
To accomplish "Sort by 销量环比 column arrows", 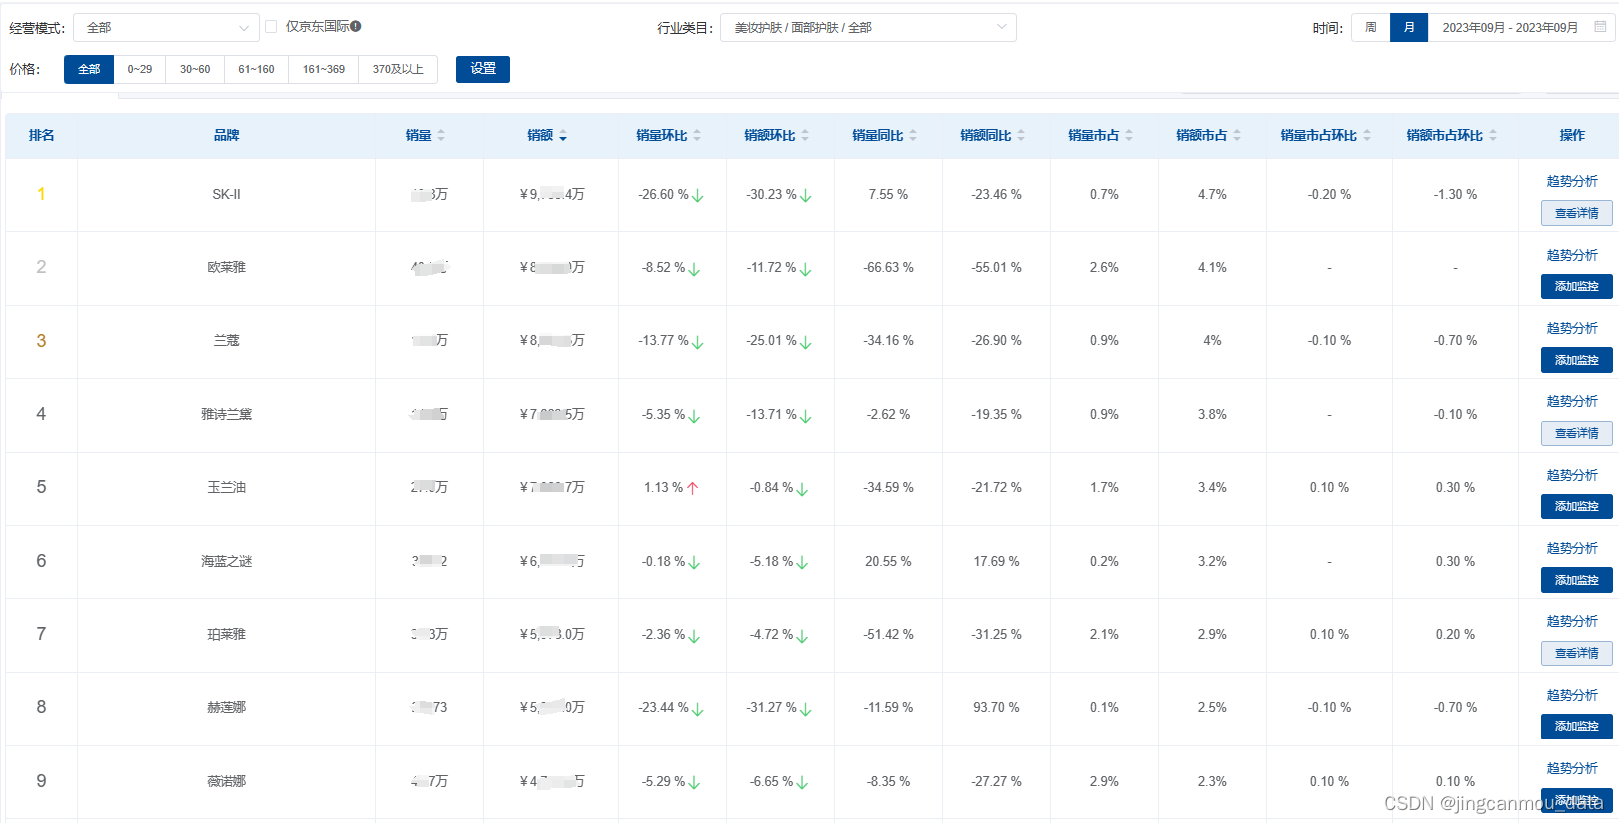I will [x=697, y=135].
